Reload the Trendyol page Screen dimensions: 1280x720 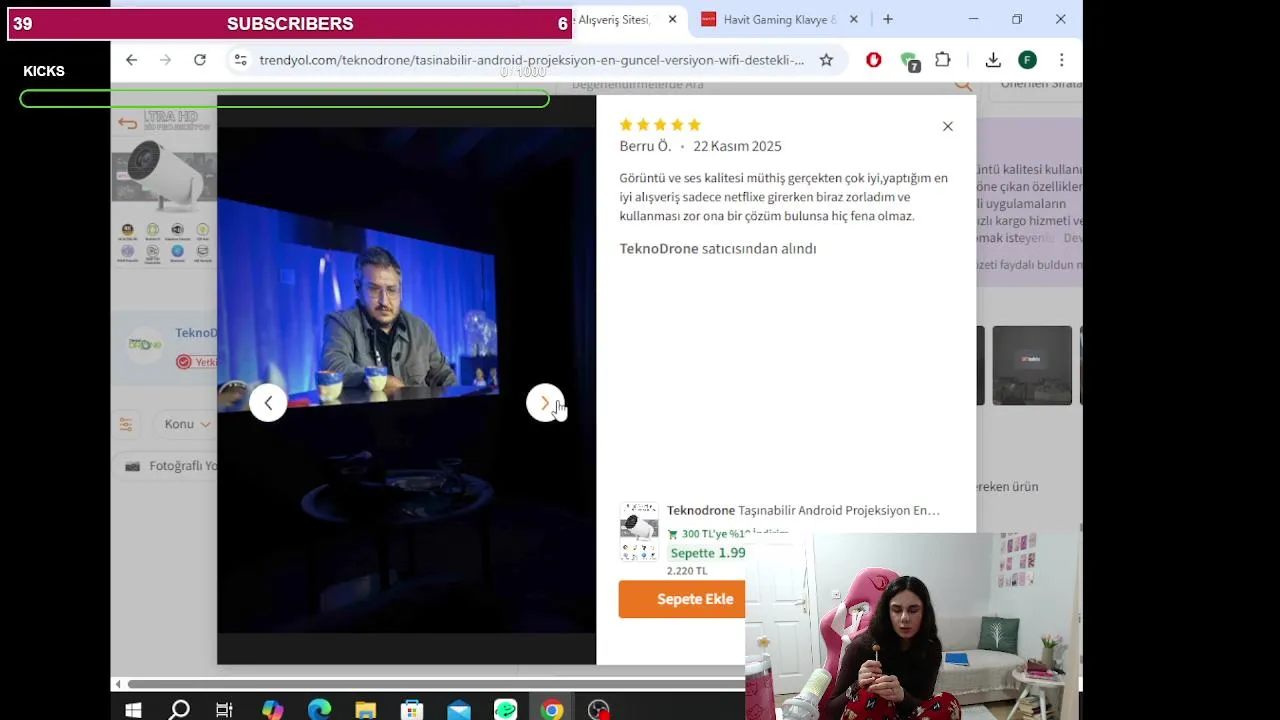(200, 60)
